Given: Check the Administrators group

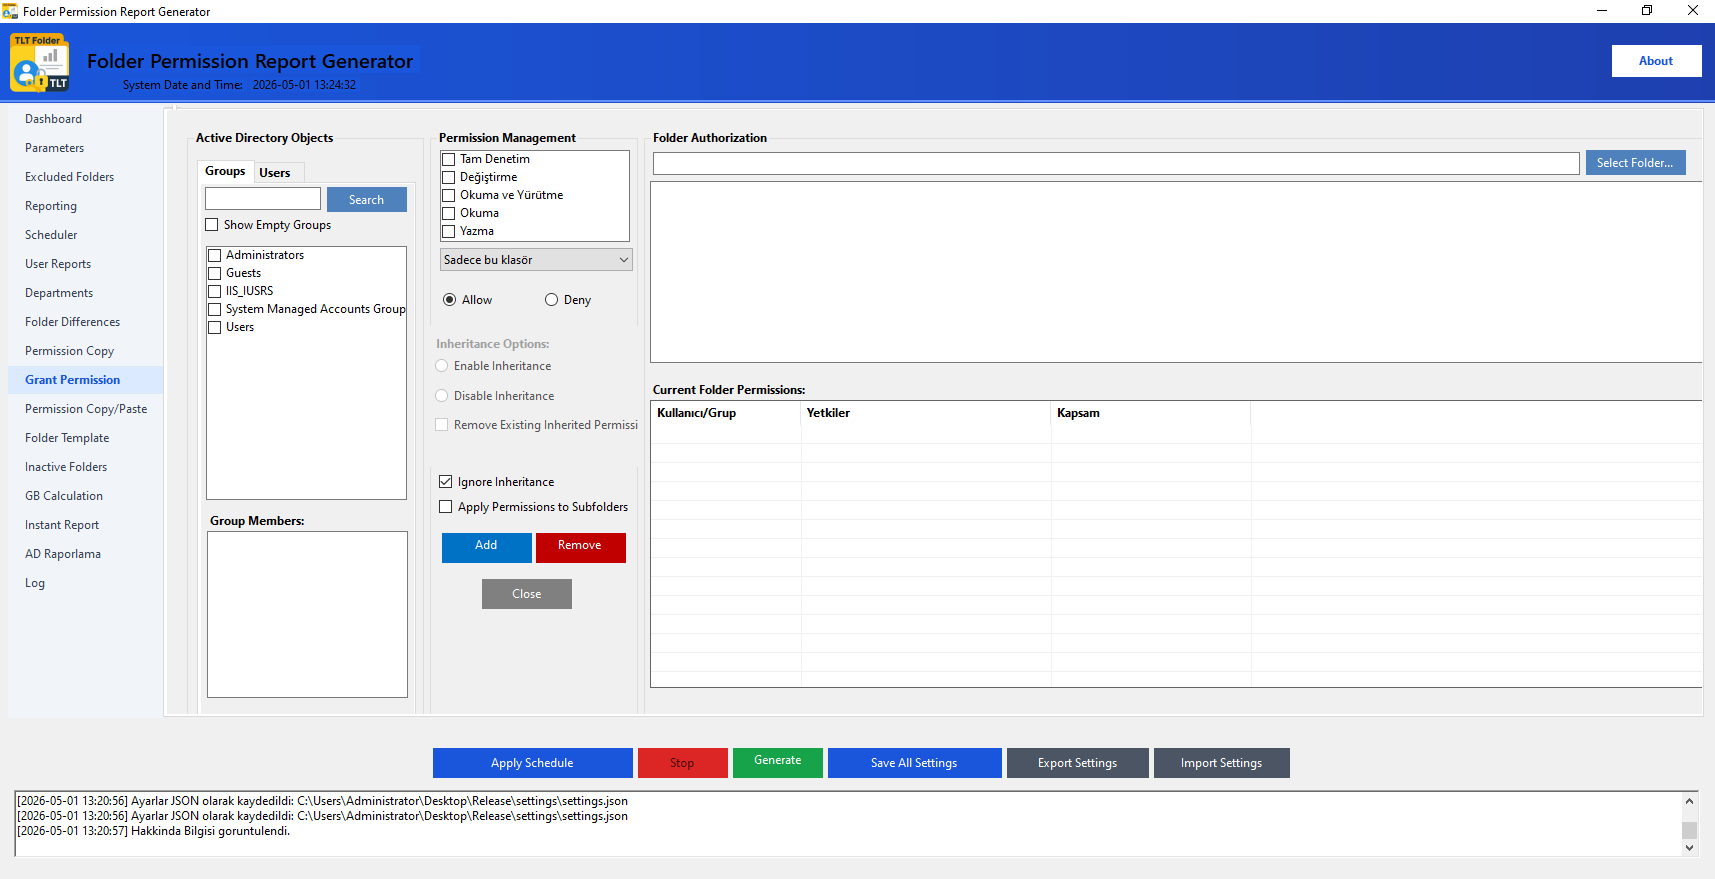Looking at the screenshot, I should click(214, 255).
